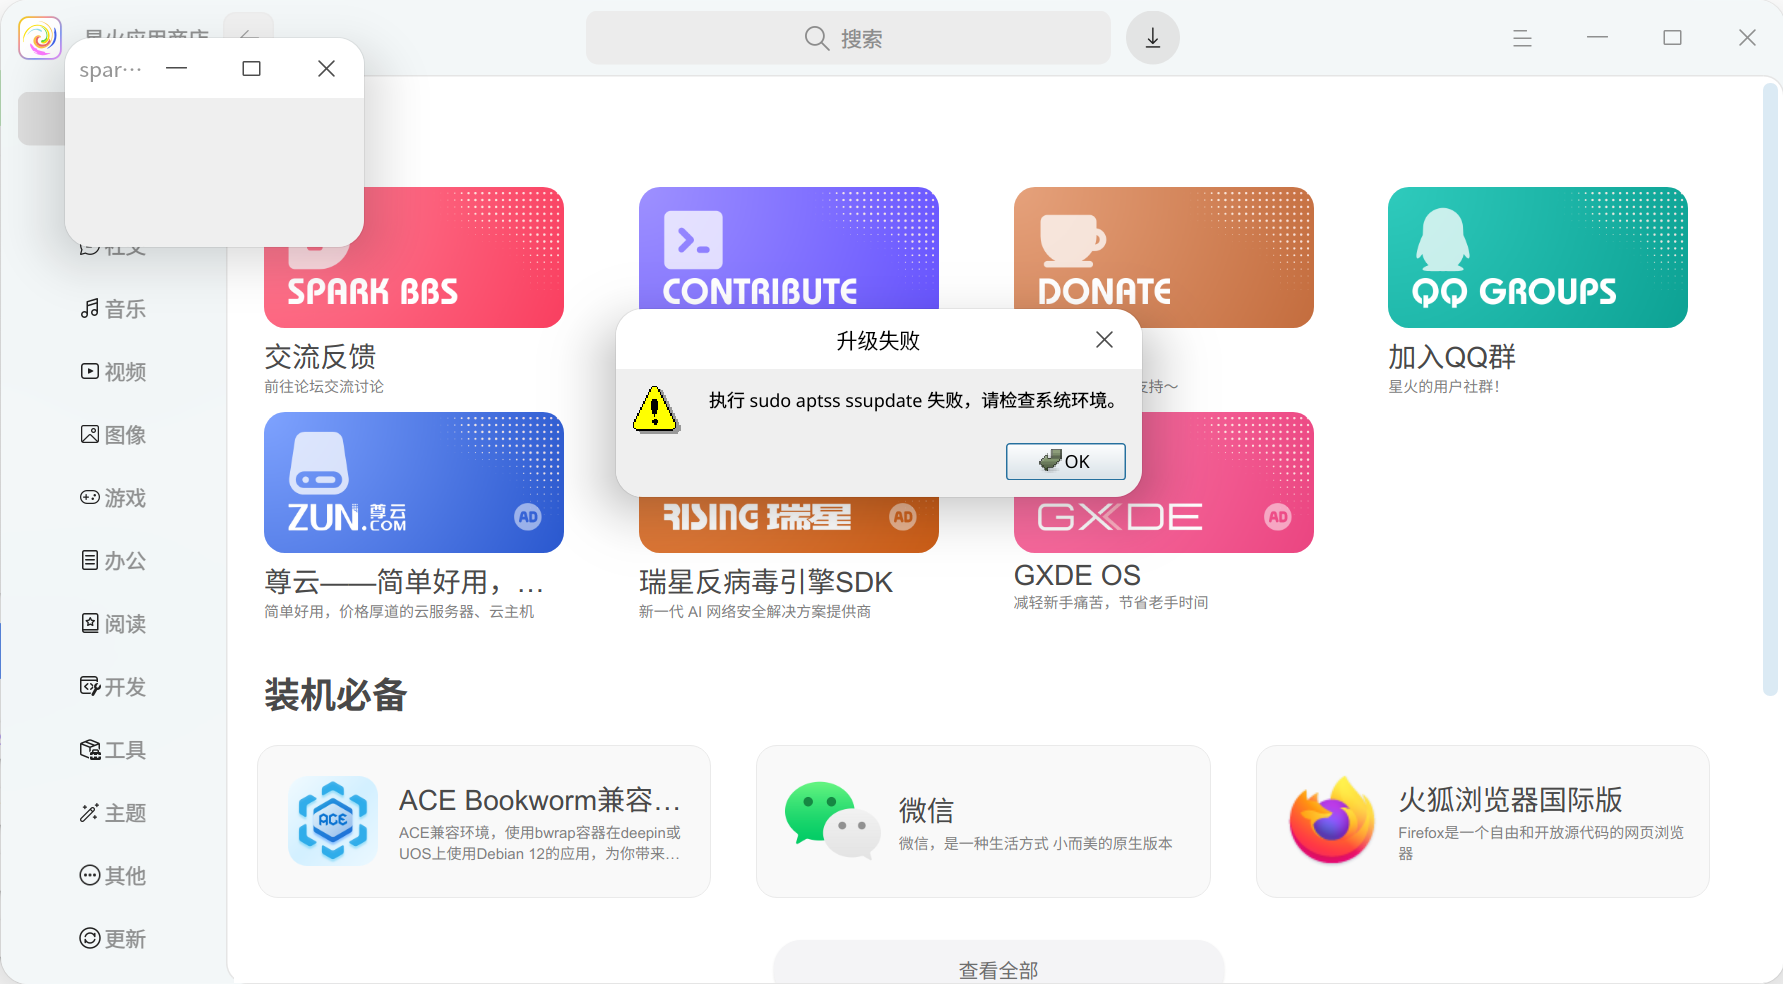The width and height of the screenshot is (1783, 984).
Task: Open 微信 app card
Action: coord(983,821)
